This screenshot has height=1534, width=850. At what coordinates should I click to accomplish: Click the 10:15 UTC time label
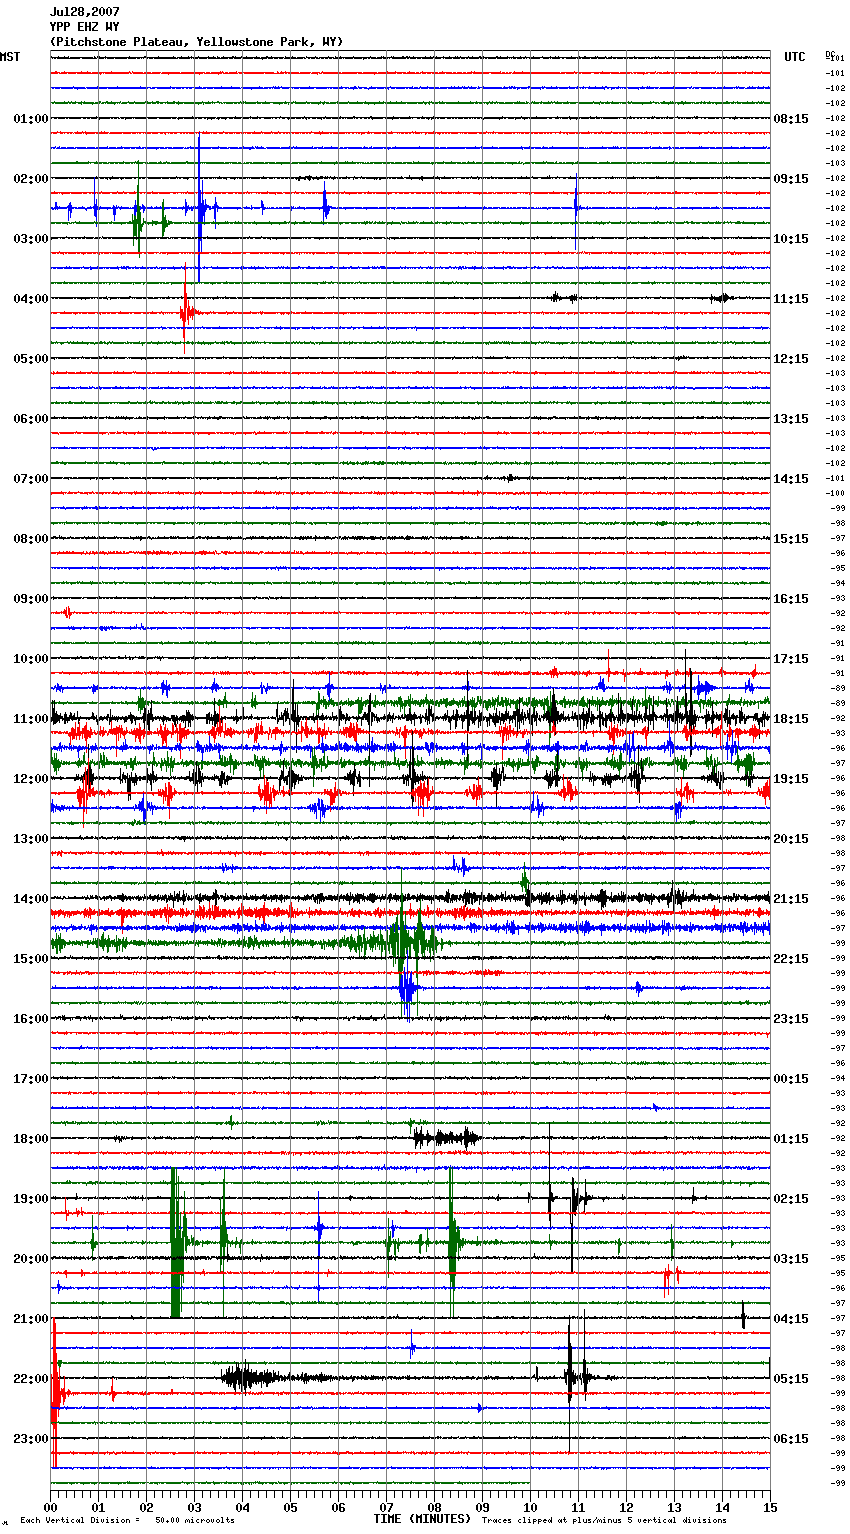791,239
